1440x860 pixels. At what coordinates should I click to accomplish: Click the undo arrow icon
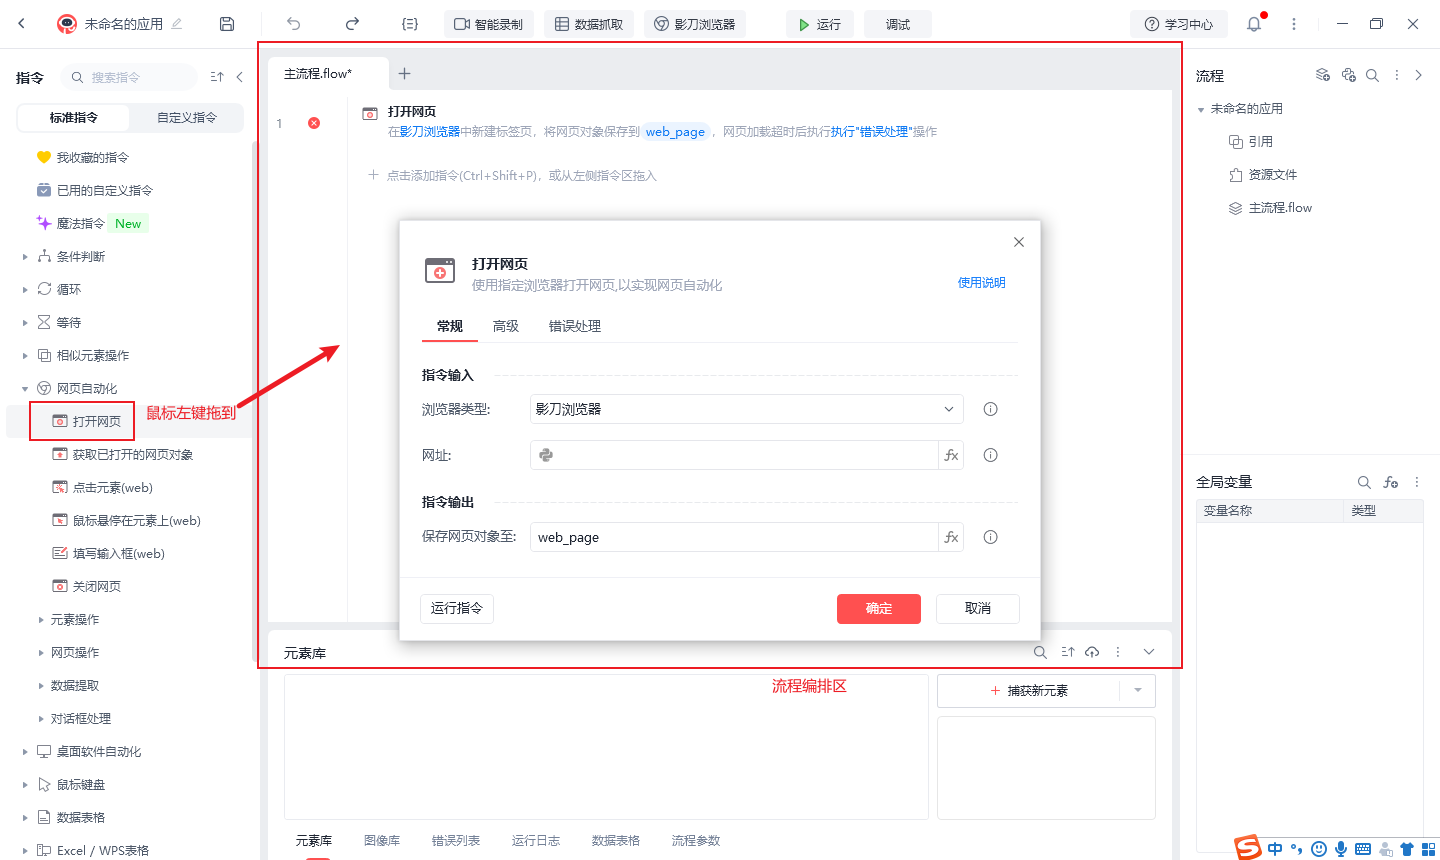click(x=293, y=24)
